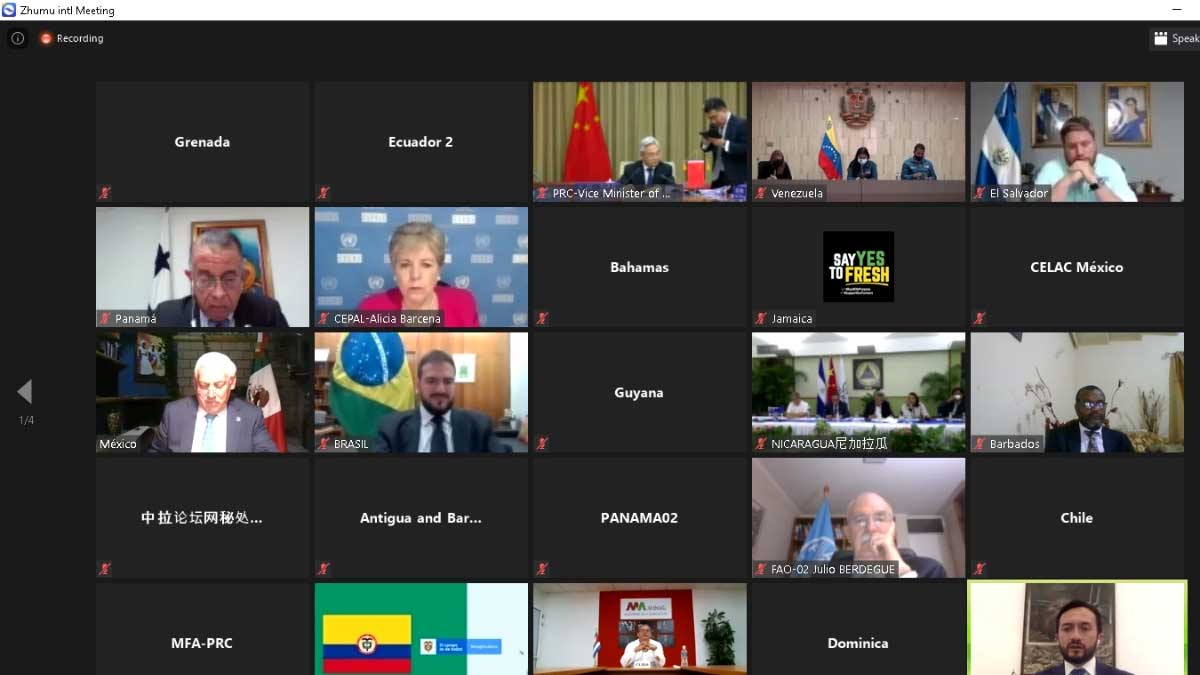The image size is (1200, 675).
Task: Select the El Salvador video tile
Action: (1077, 140)
